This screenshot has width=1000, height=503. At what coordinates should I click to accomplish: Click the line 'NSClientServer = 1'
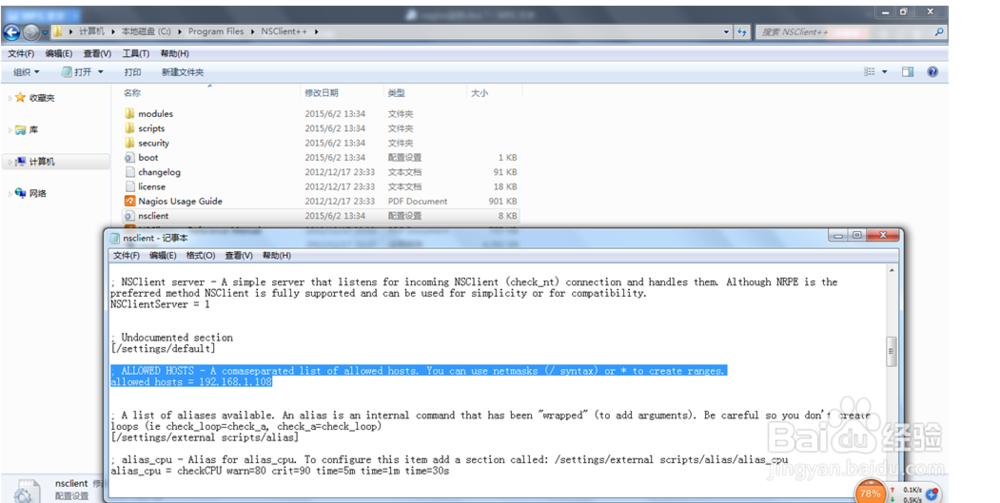tap(159, 304)
